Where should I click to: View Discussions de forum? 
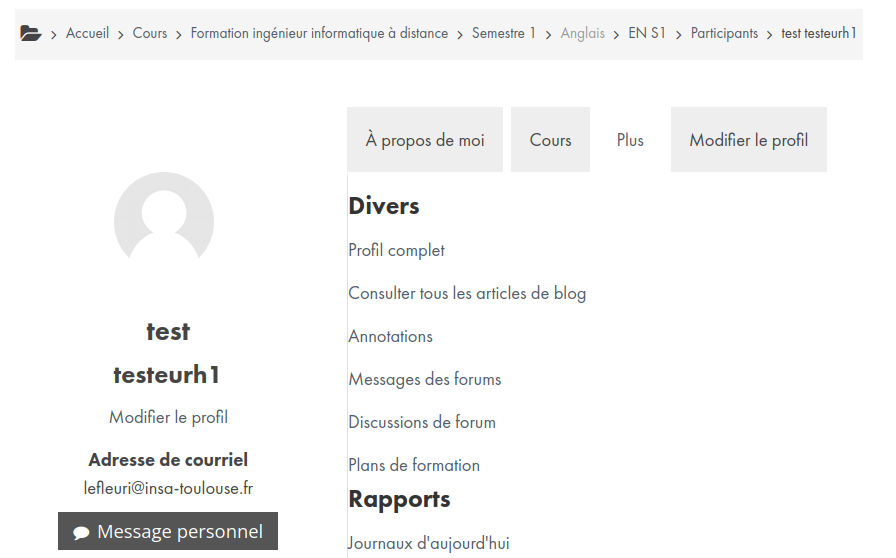point(422,422)
